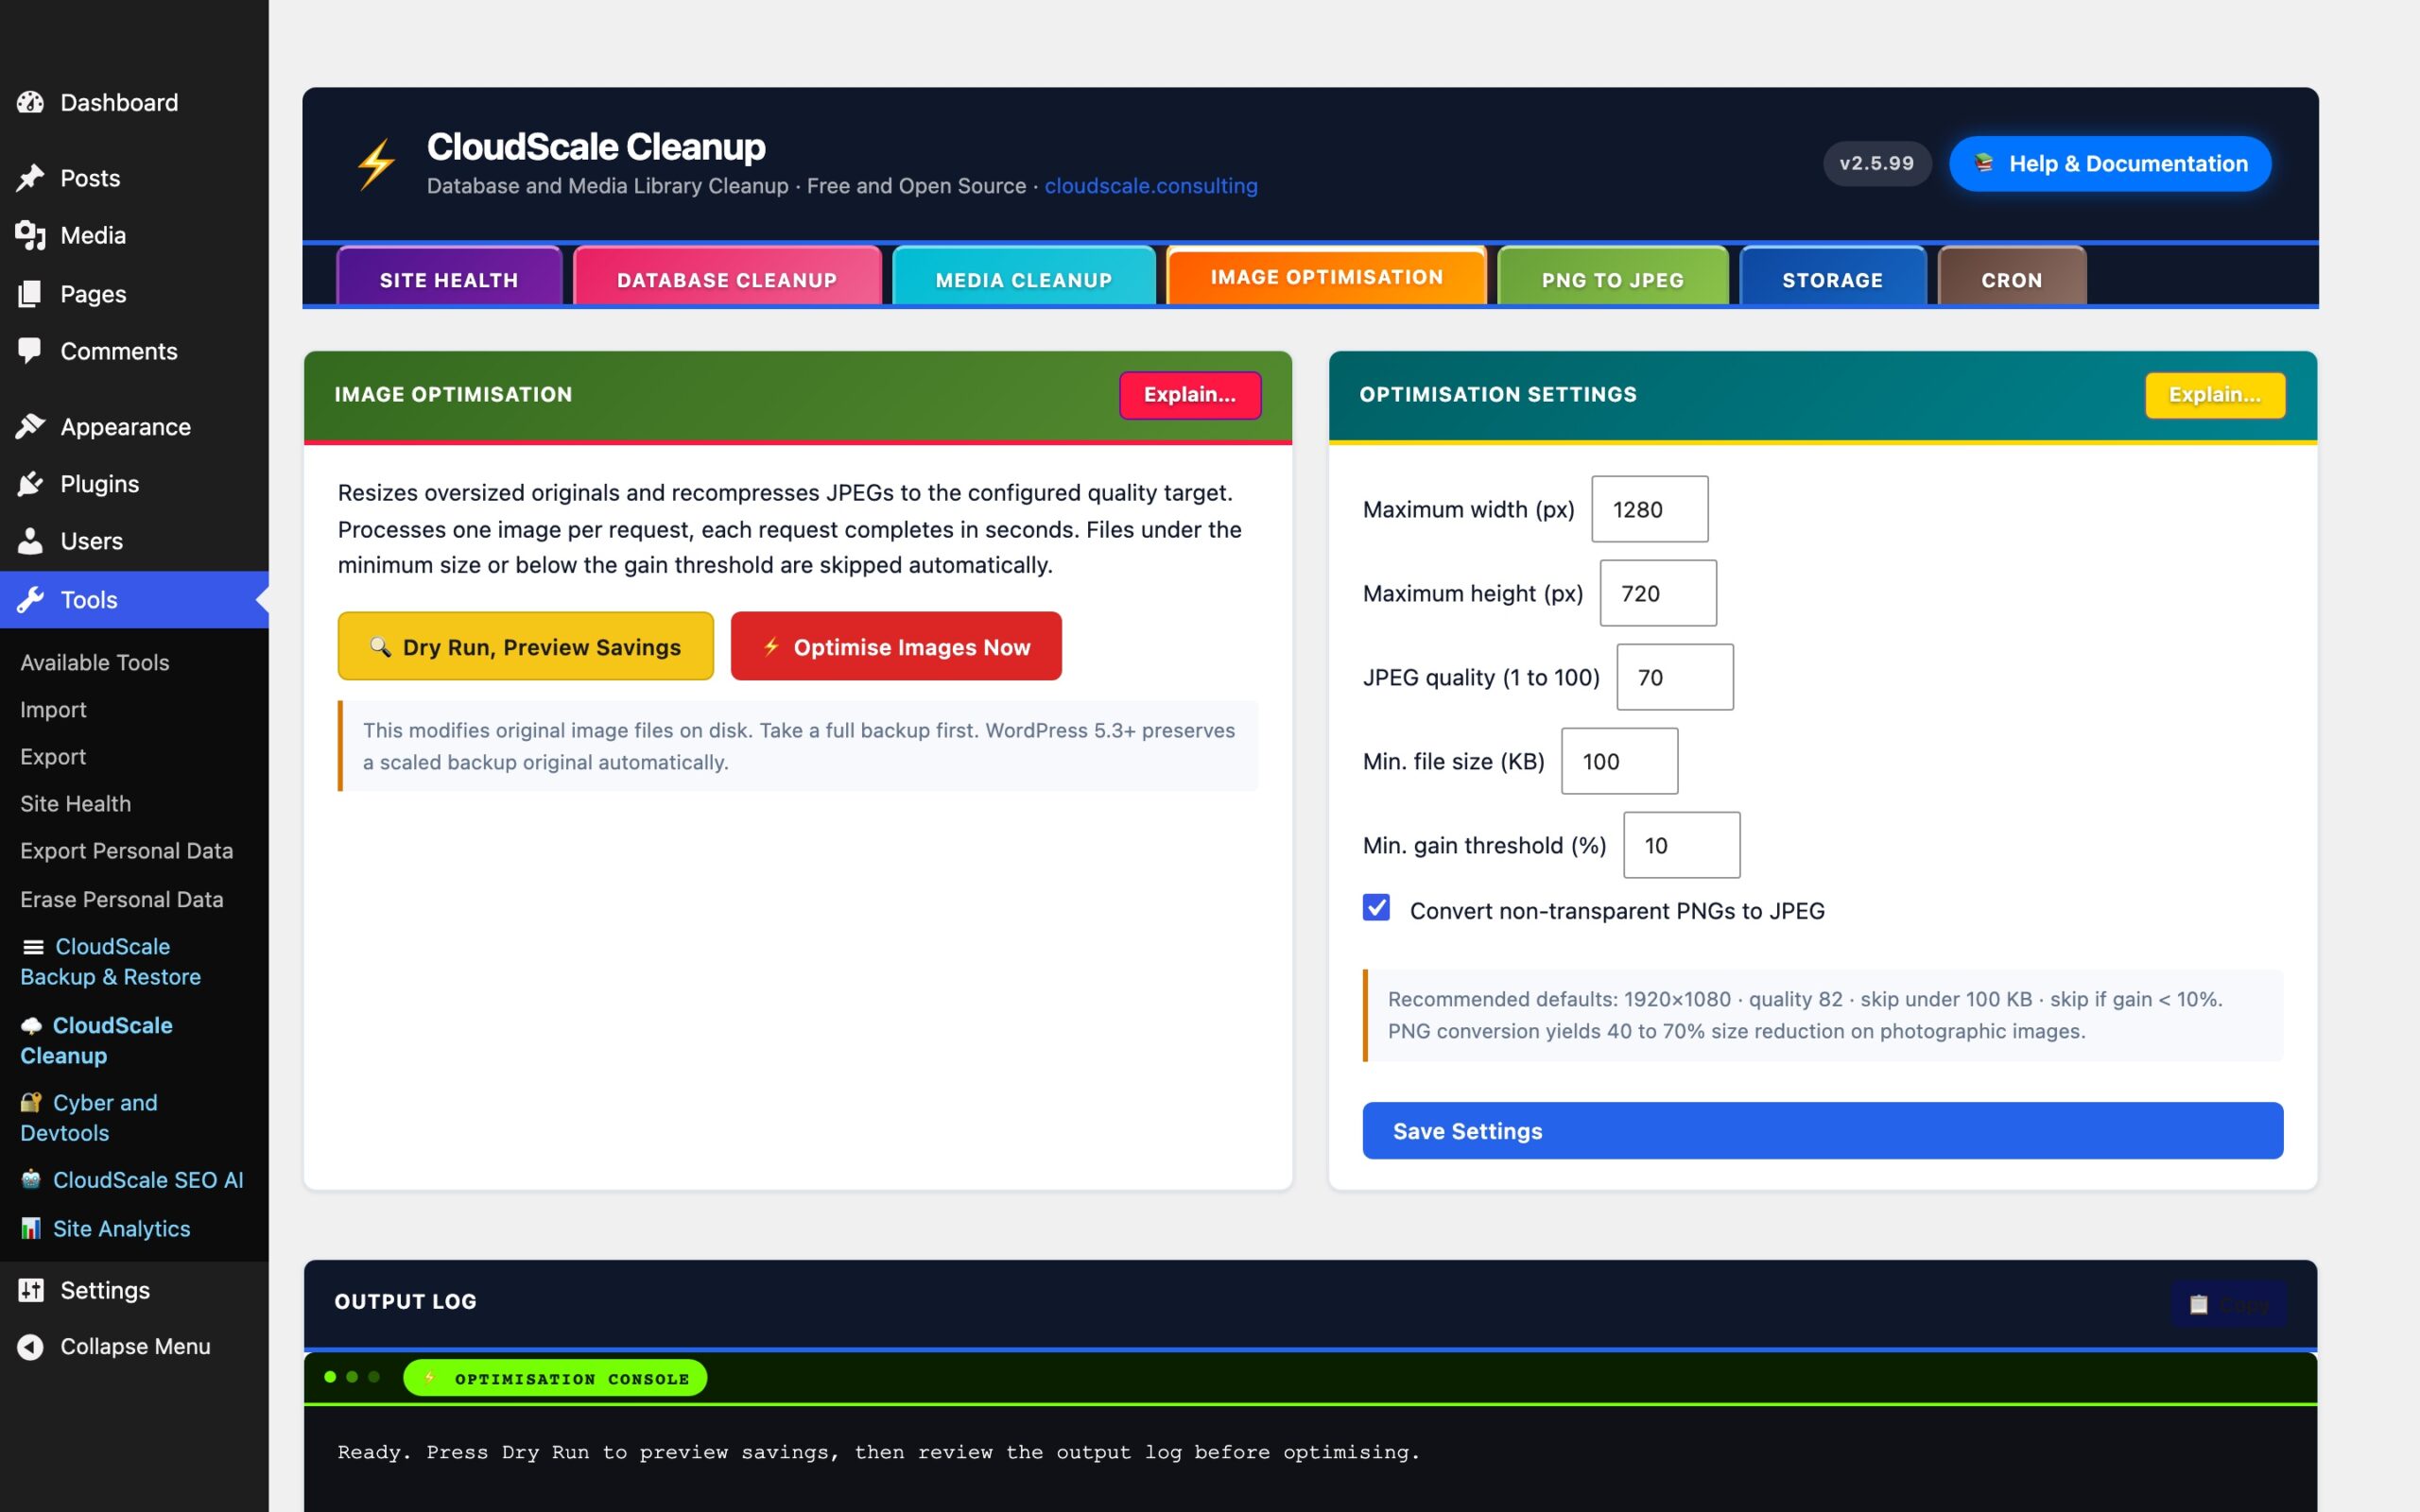Screen dimensions: 2420x1512
Task: Click the v2.5.99 version badge
Action: (x=1877, y=163)
